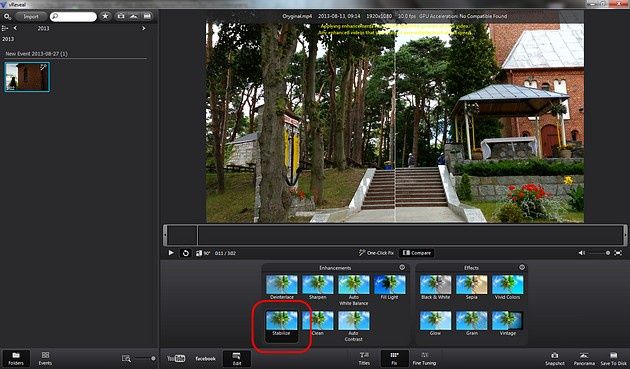The image size is (630, 369).
Task: Switch to the Events view
Action: tap(45, 359)
